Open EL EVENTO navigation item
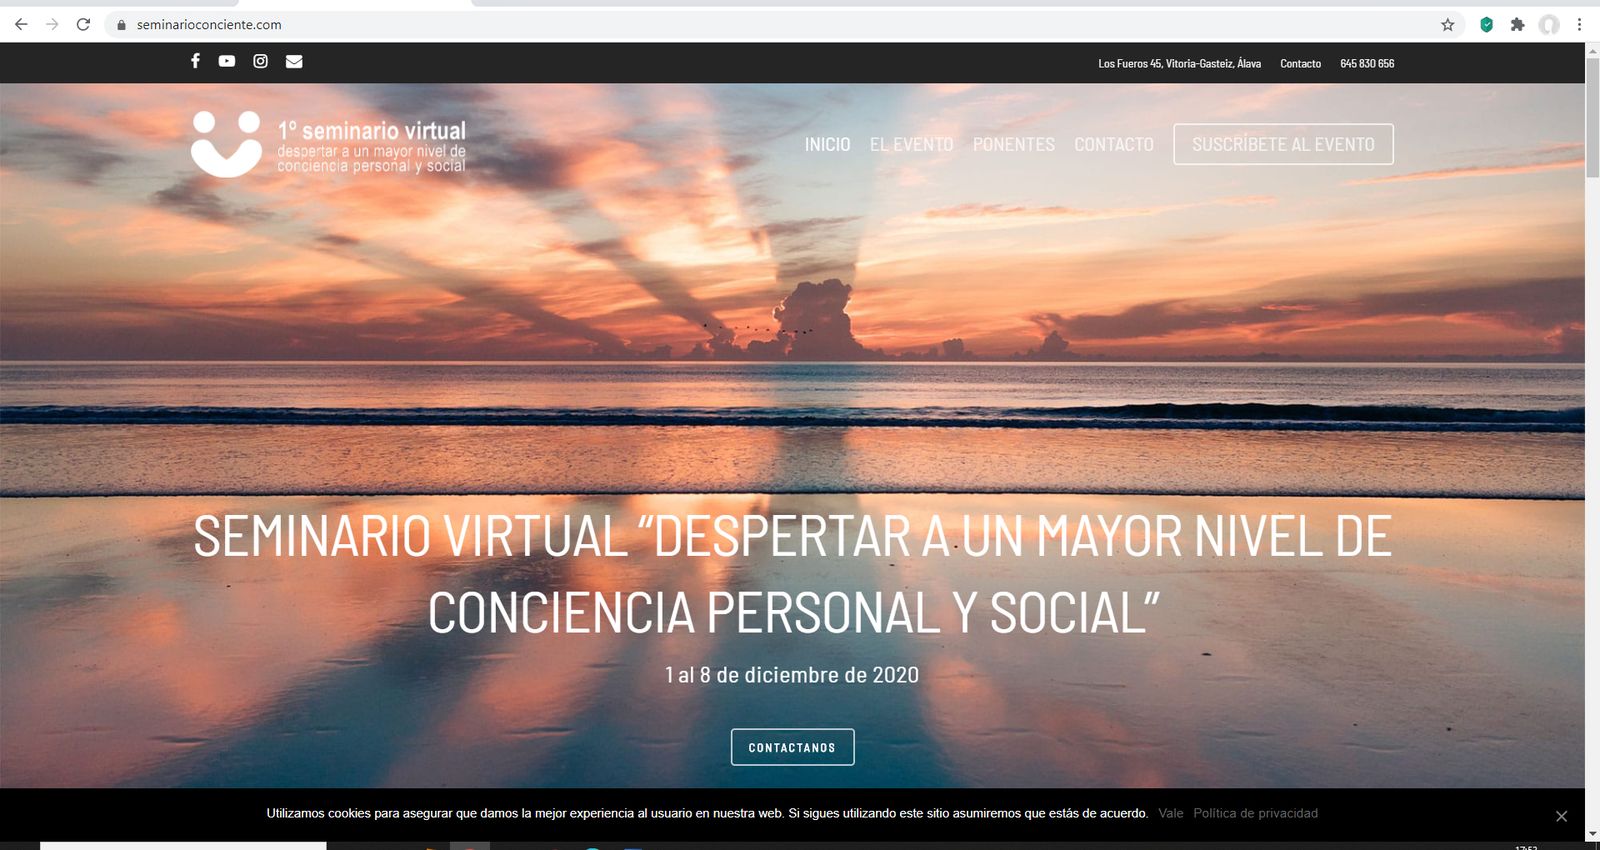The image size is (1600, 850). coord(911,145)
